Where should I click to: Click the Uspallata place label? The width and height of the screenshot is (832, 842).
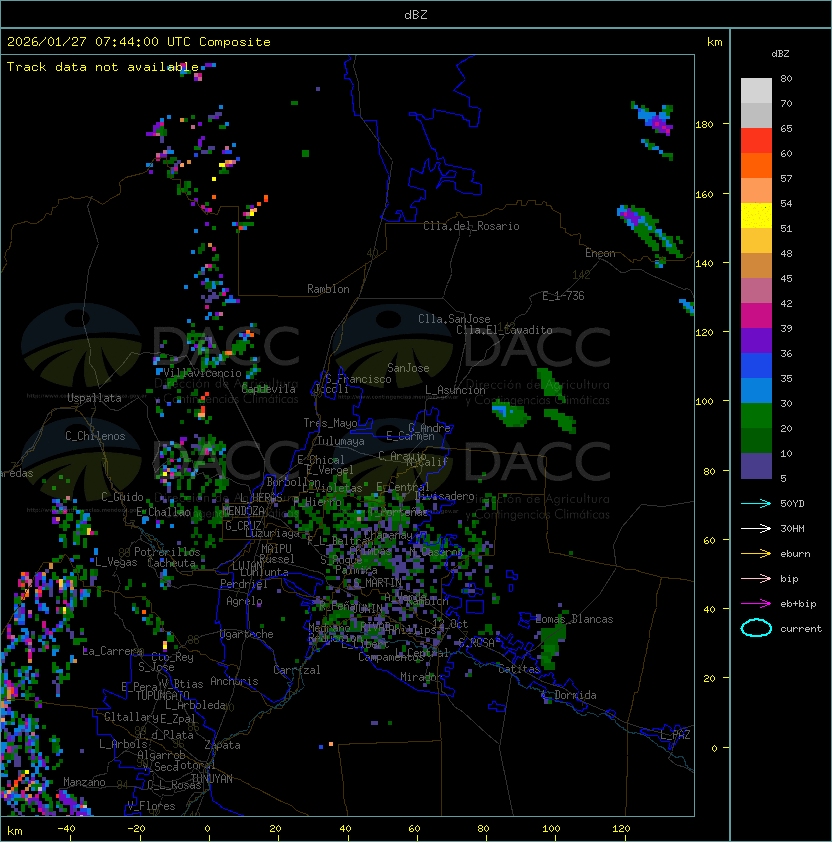(x=94, y=398)
